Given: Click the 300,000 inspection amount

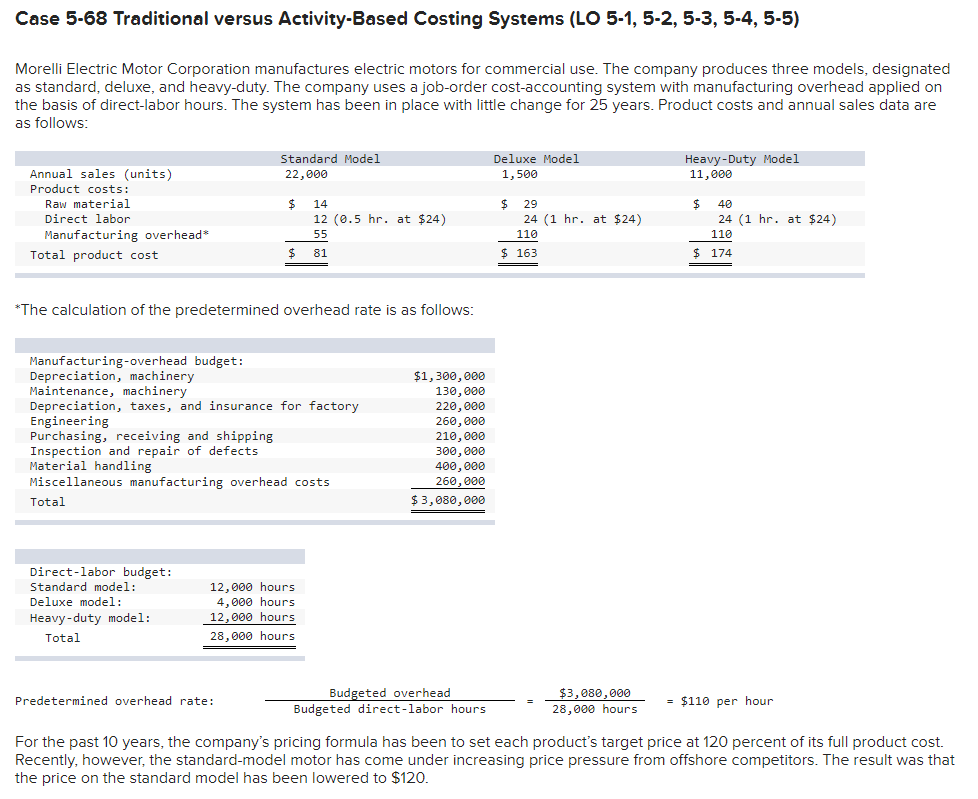Looking at the screenshot, I should pos(460,451).
